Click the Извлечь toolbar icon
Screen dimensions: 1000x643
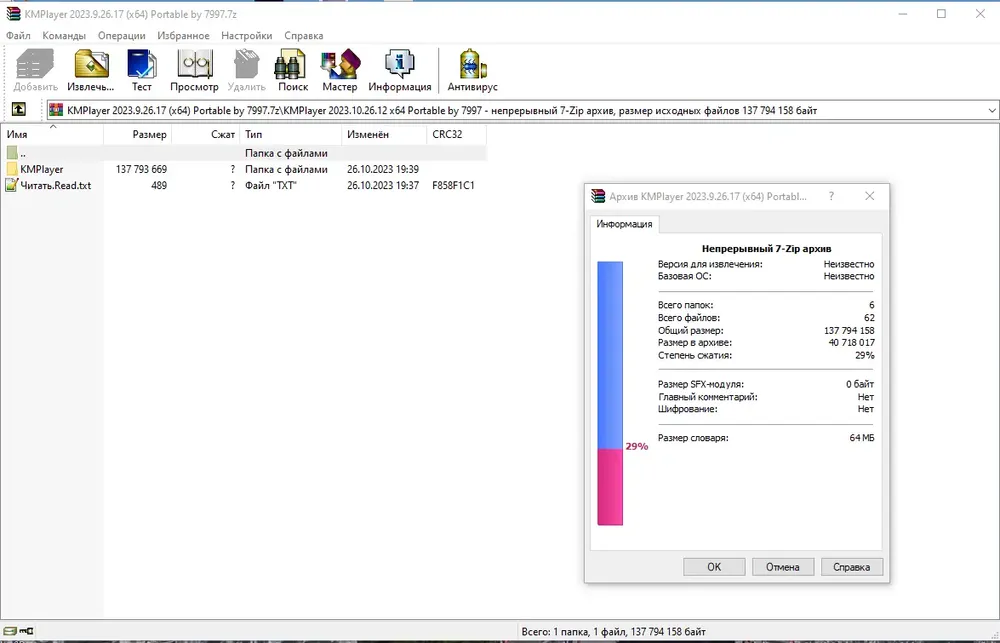91,64
